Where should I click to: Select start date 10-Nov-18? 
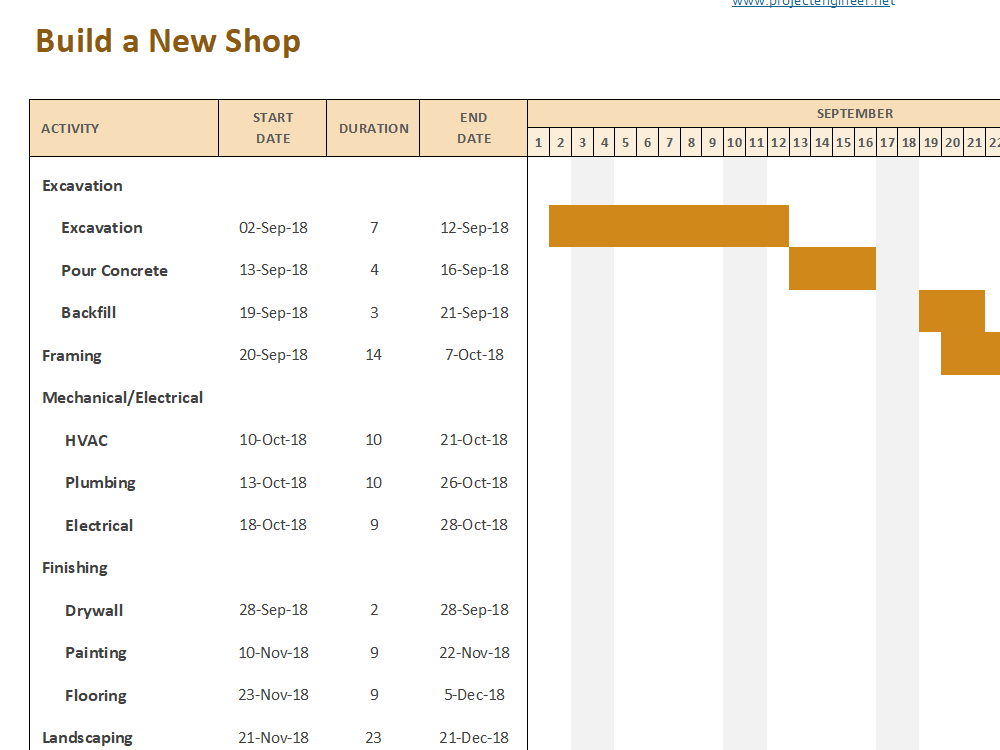pyautogui.click(x=273, y=652)
